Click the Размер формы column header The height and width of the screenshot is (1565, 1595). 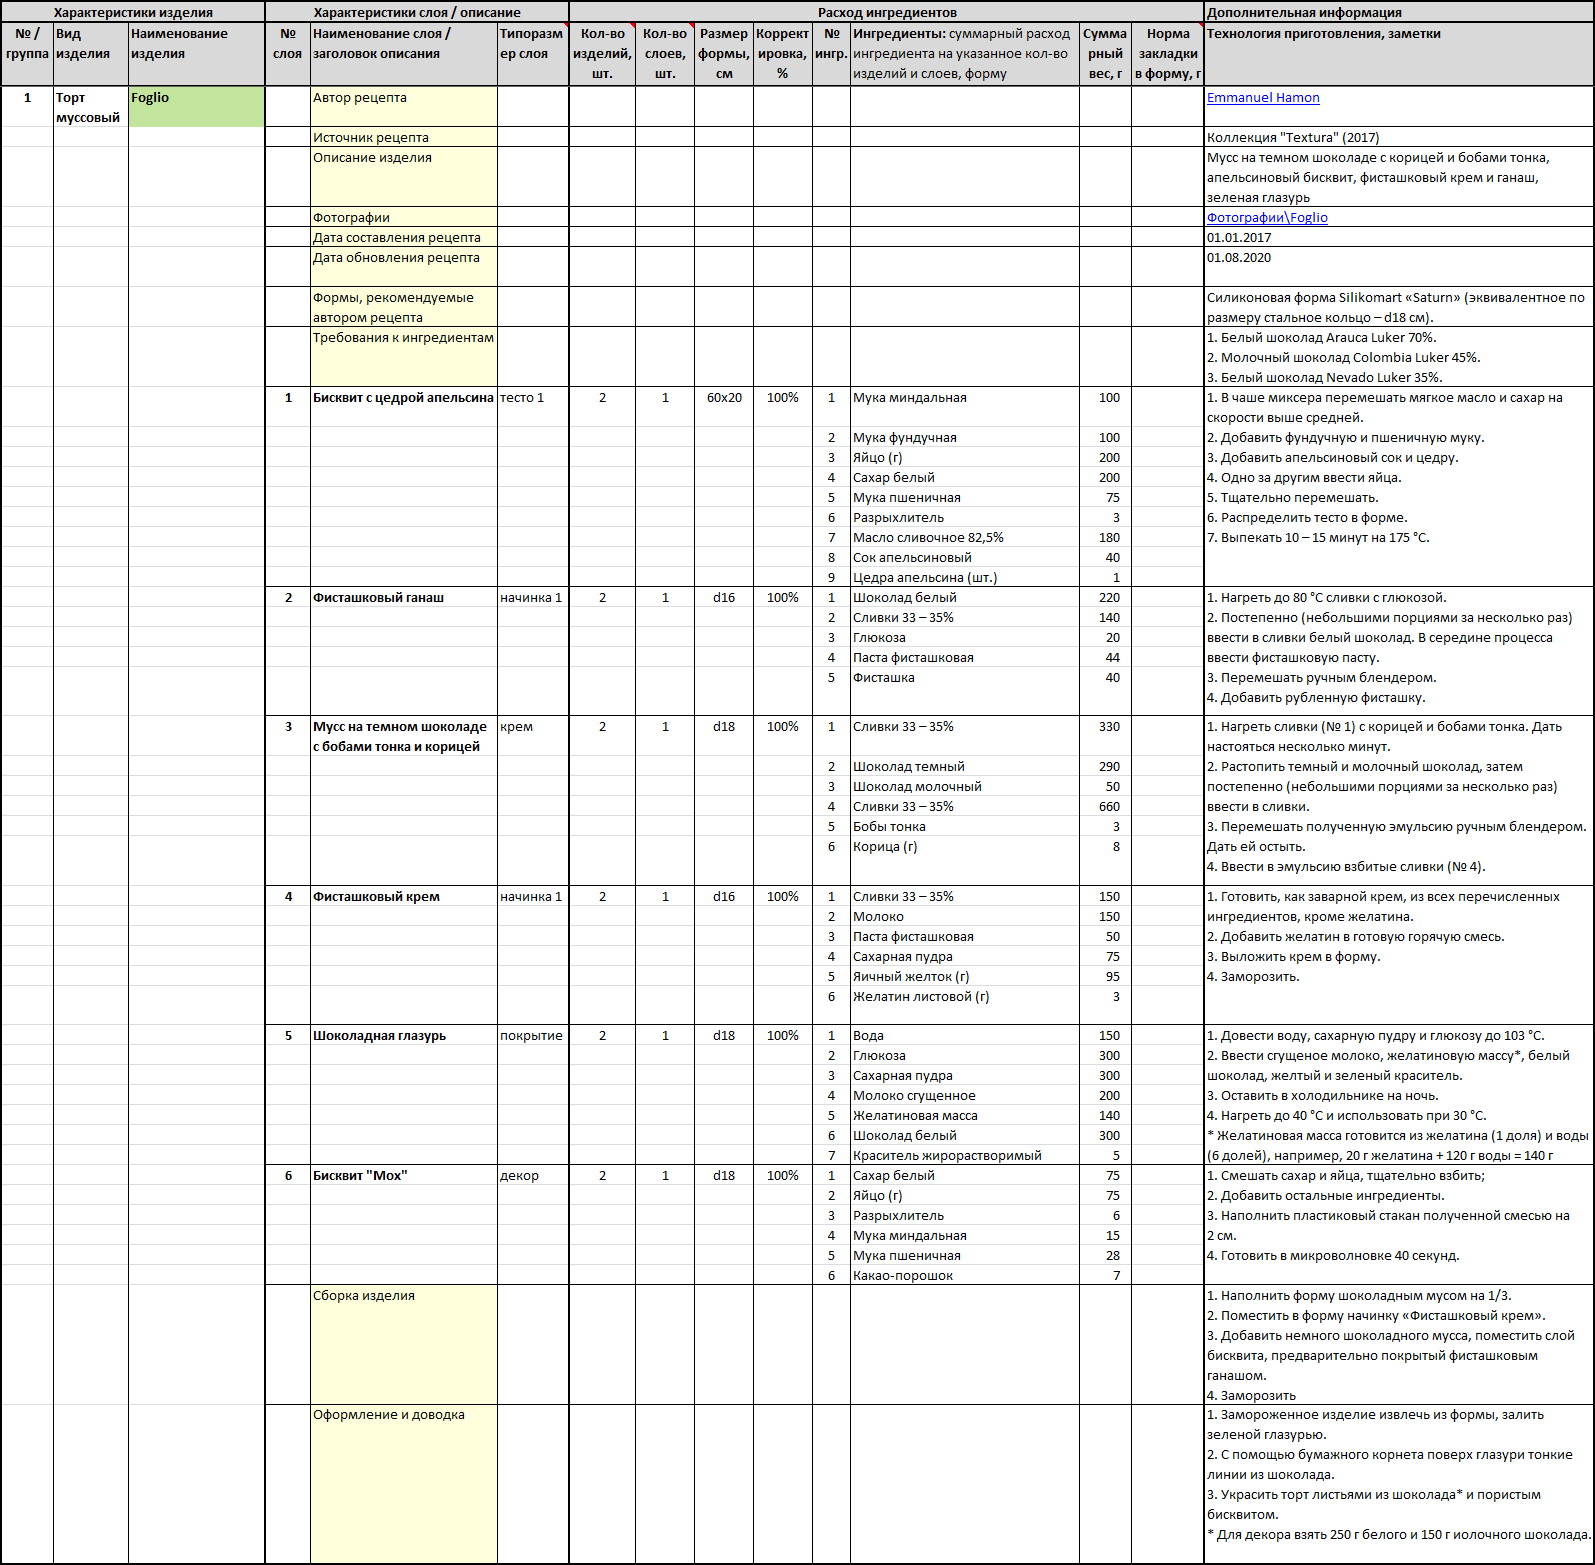coord(724,54)
